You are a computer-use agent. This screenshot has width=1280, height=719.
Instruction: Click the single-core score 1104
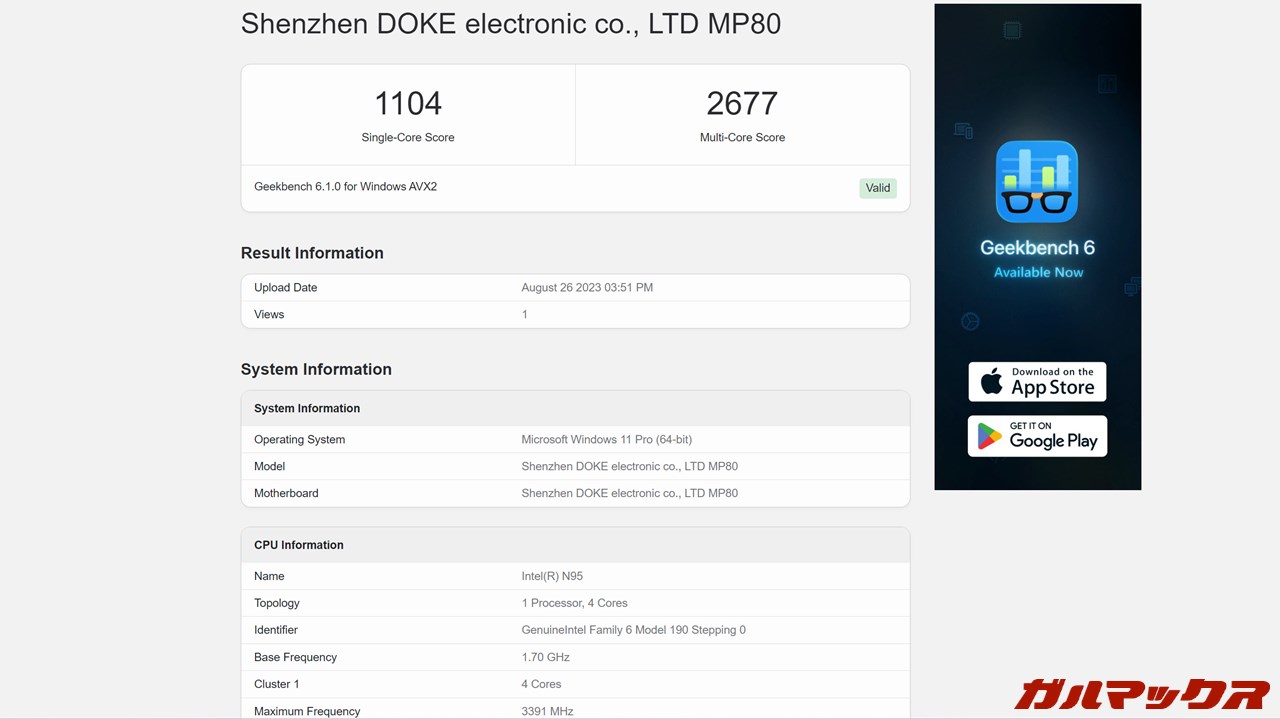[408, 103]
